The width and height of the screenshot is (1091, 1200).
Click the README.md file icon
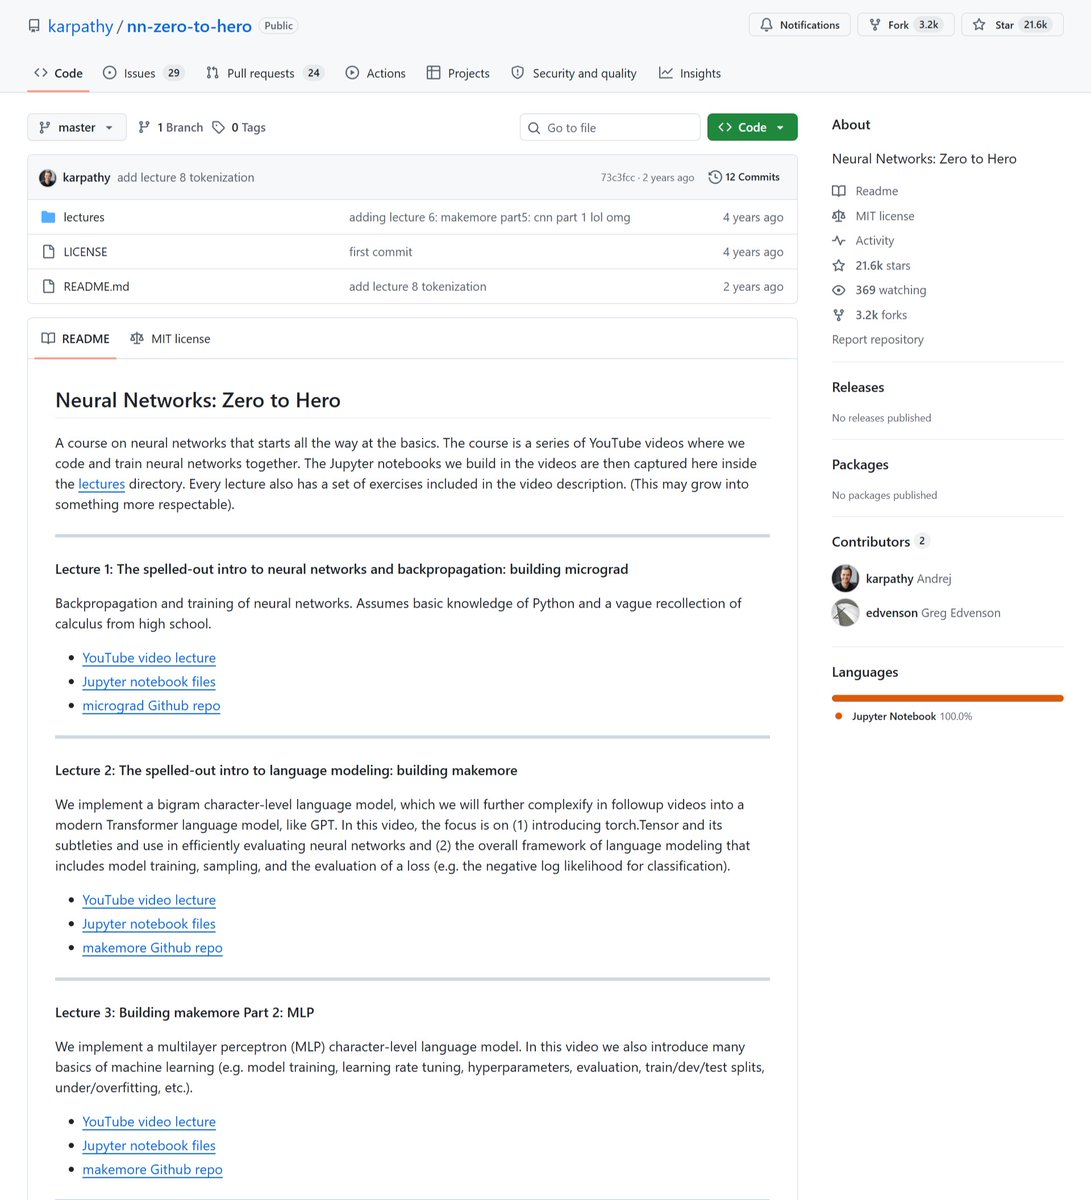48,286
